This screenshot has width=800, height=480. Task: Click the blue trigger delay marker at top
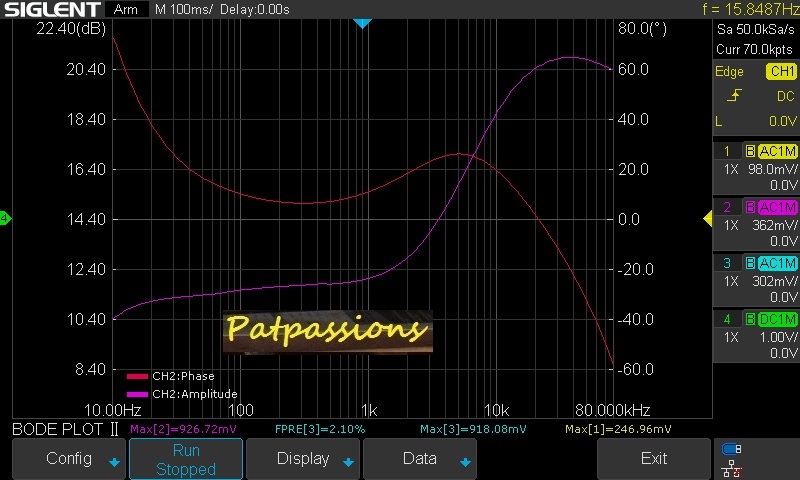click(363, 23)
